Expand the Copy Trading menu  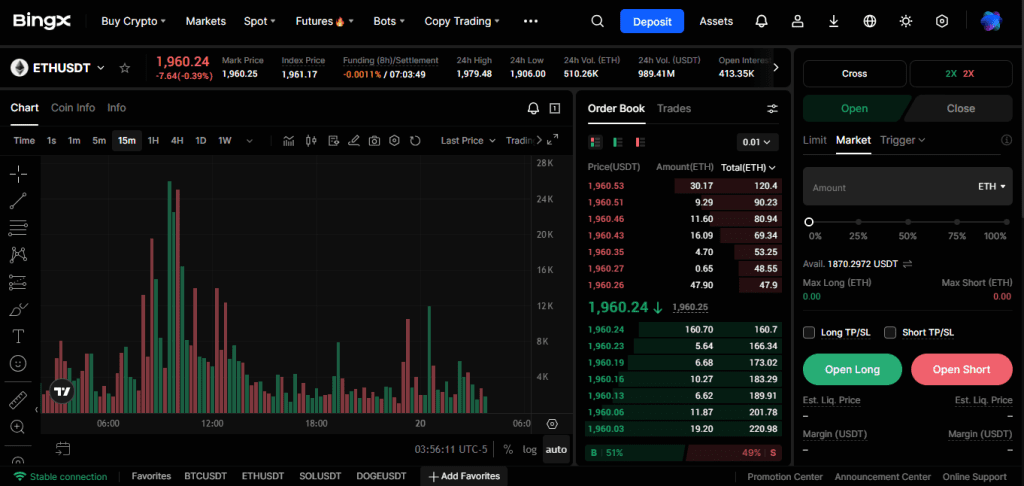coord(462,22)
